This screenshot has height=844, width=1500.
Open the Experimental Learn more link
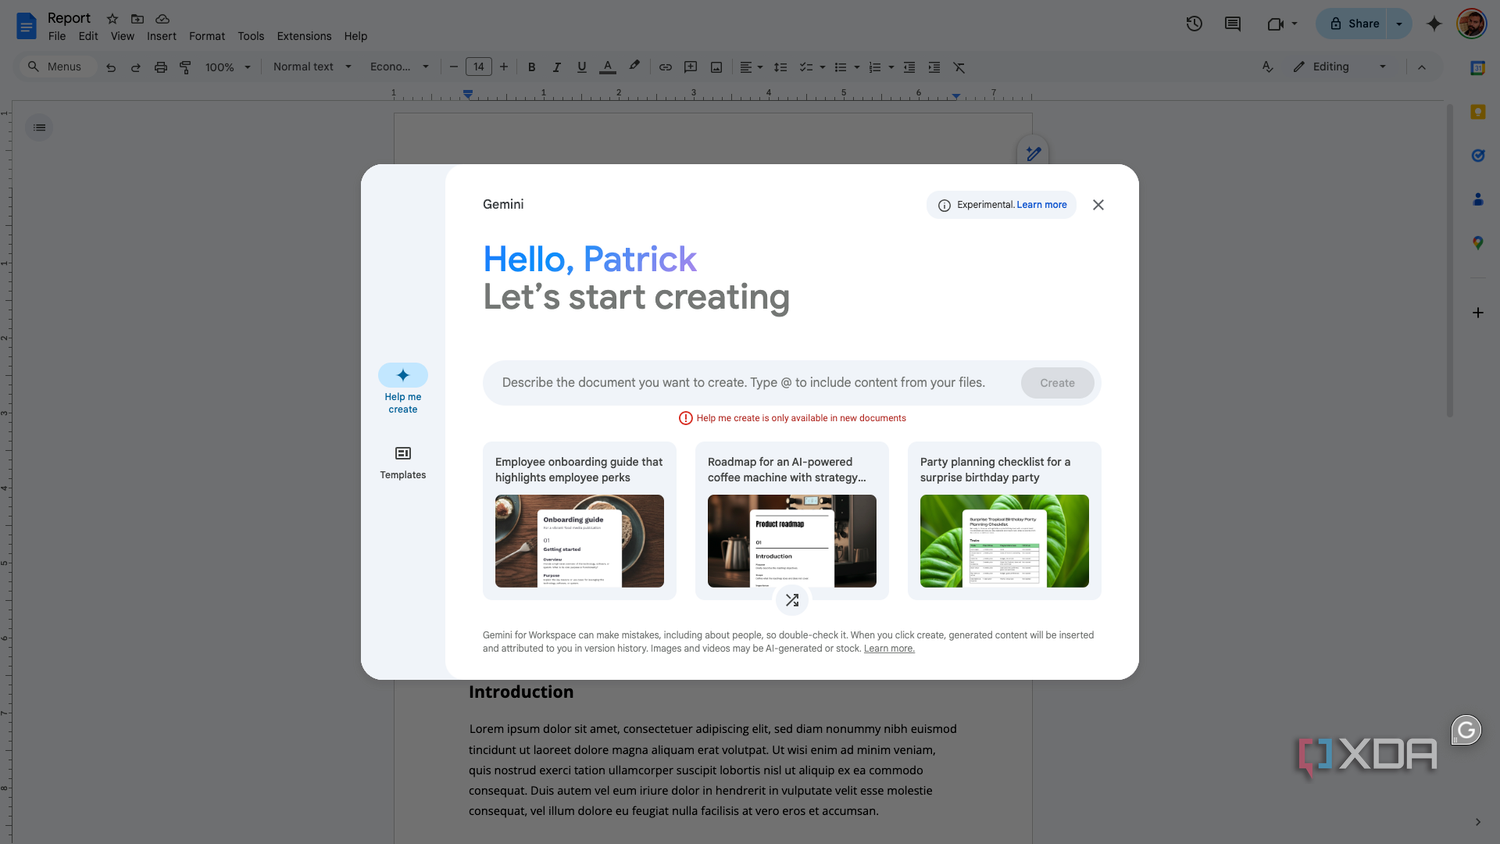pos(1041,205)
